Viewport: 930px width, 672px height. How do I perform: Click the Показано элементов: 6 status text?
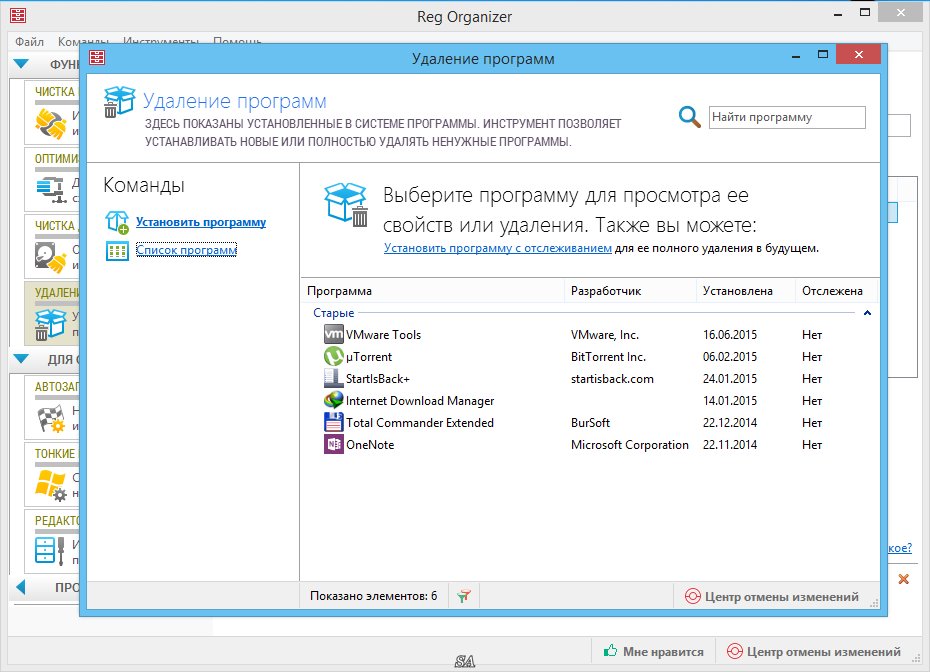(x=374, y=595)
